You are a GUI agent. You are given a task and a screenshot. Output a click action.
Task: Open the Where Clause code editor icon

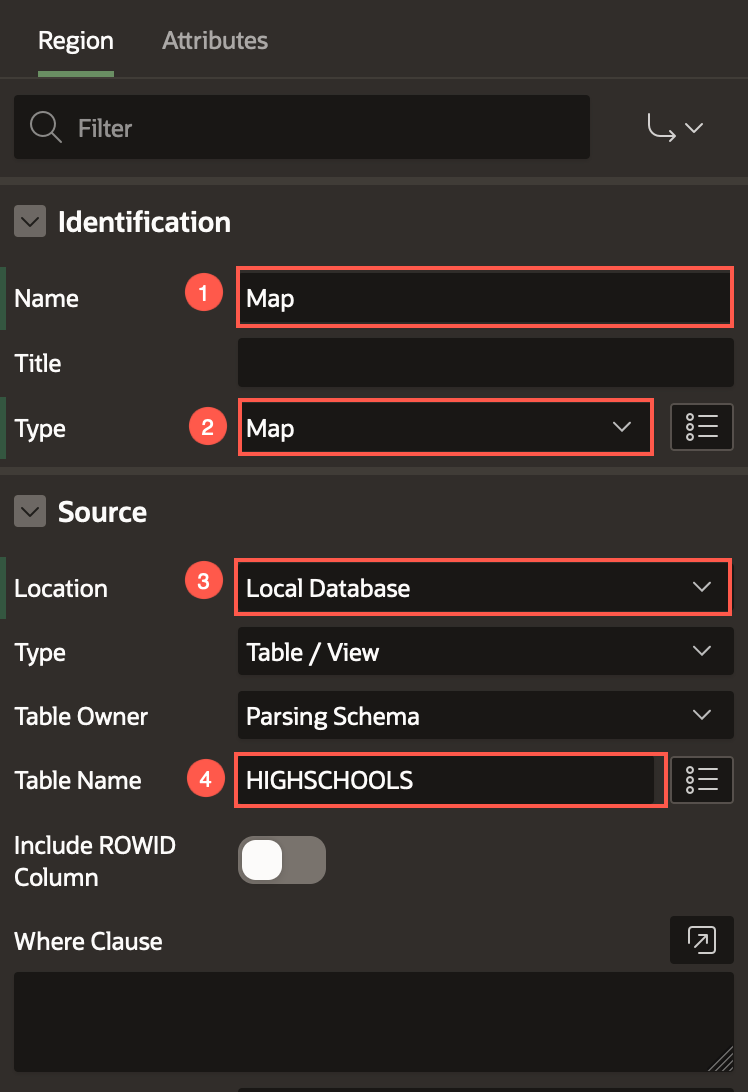click(x=701, y=940)
